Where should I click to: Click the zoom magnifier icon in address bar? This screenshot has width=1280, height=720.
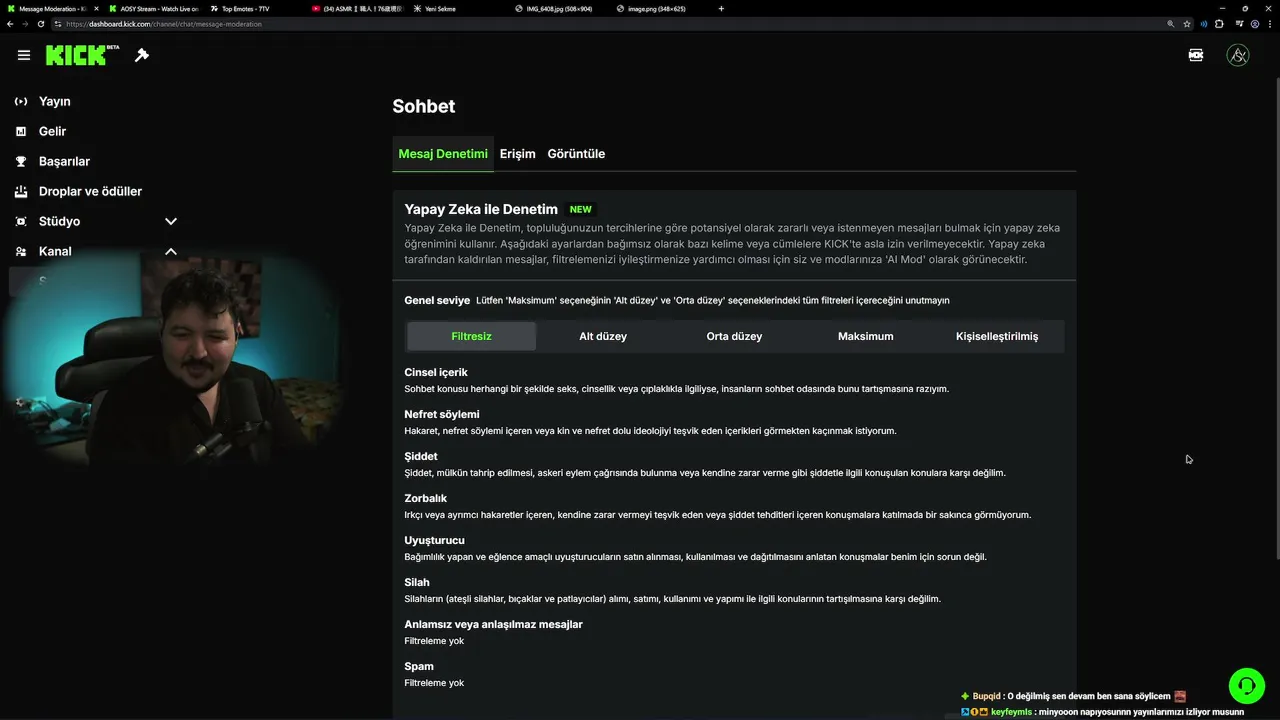click(x=1171, y=24)
